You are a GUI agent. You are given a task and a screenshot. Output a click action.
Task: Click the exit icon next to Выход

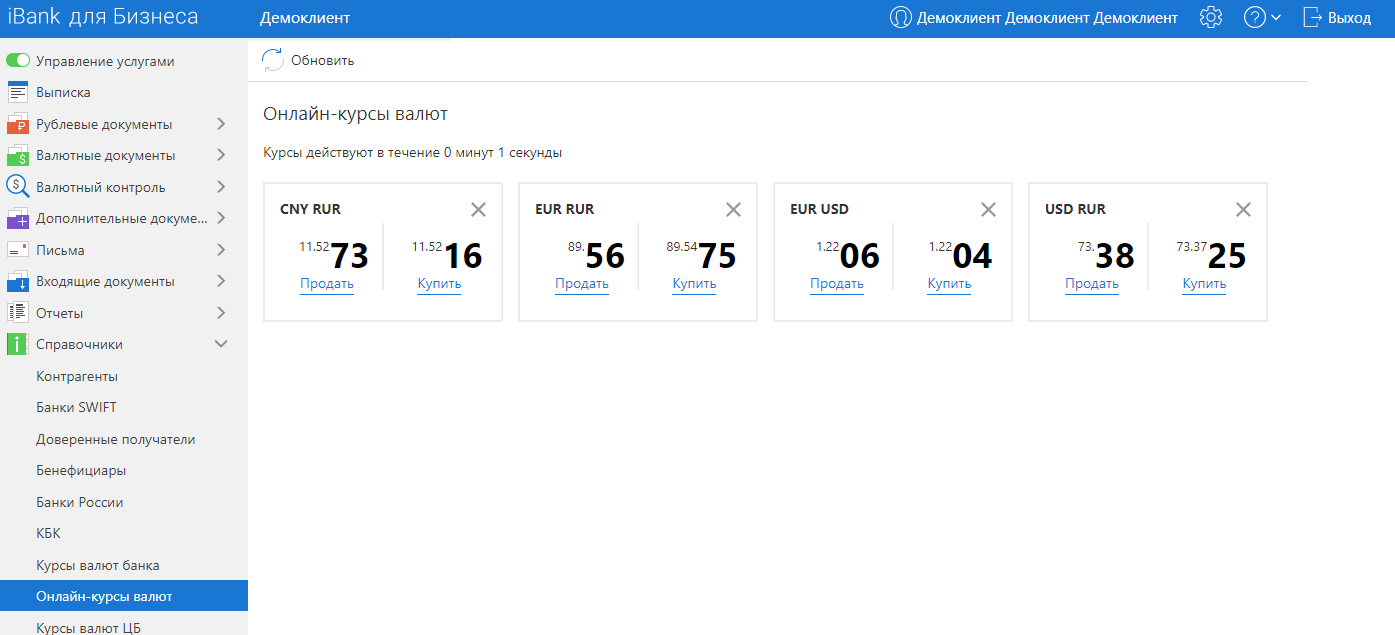coord(1312,18)
